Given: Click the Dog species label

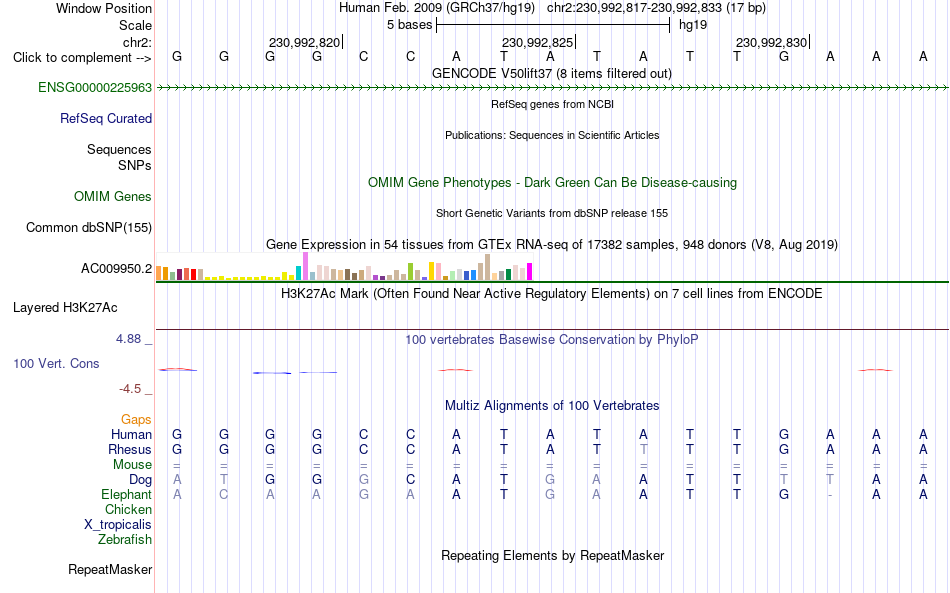Looking at the screenshot, I should coord(140,480).
